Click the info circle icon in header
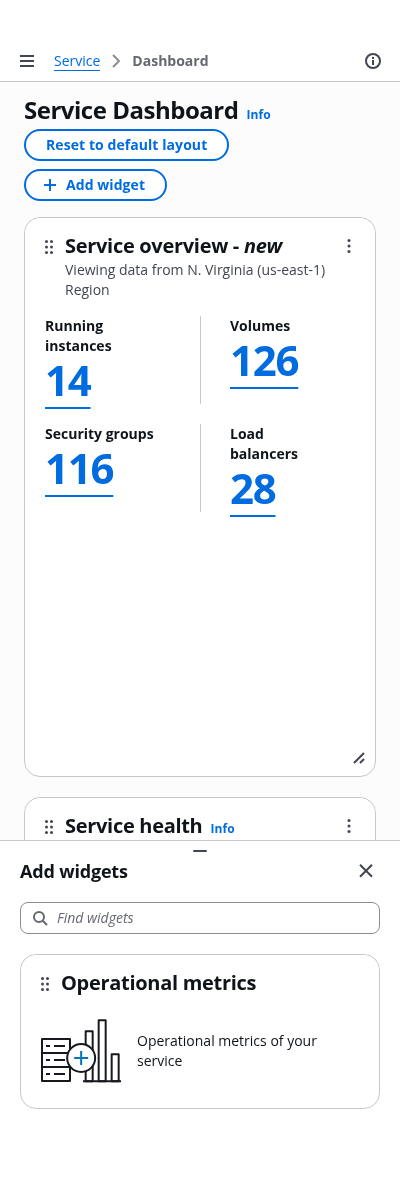Screen dimensions: 400x1200 coord(373,61)
